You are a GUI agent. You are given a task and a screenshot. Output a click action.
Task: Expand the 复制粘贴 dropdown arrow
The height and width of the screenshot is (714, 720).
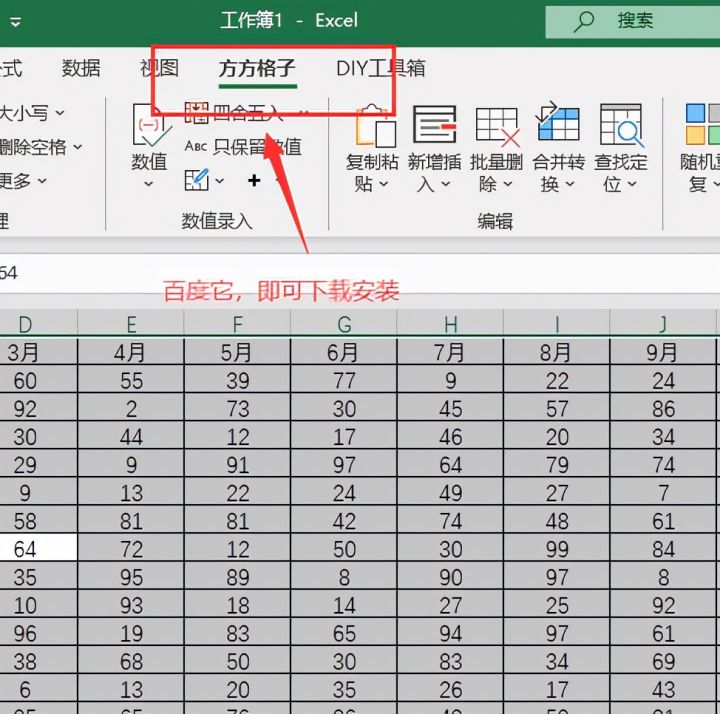click(384, 184)
